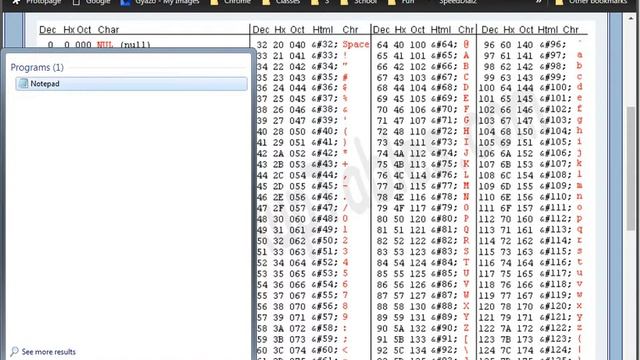Click the &#65; Html code cell
640x360 pixels.
444,56
